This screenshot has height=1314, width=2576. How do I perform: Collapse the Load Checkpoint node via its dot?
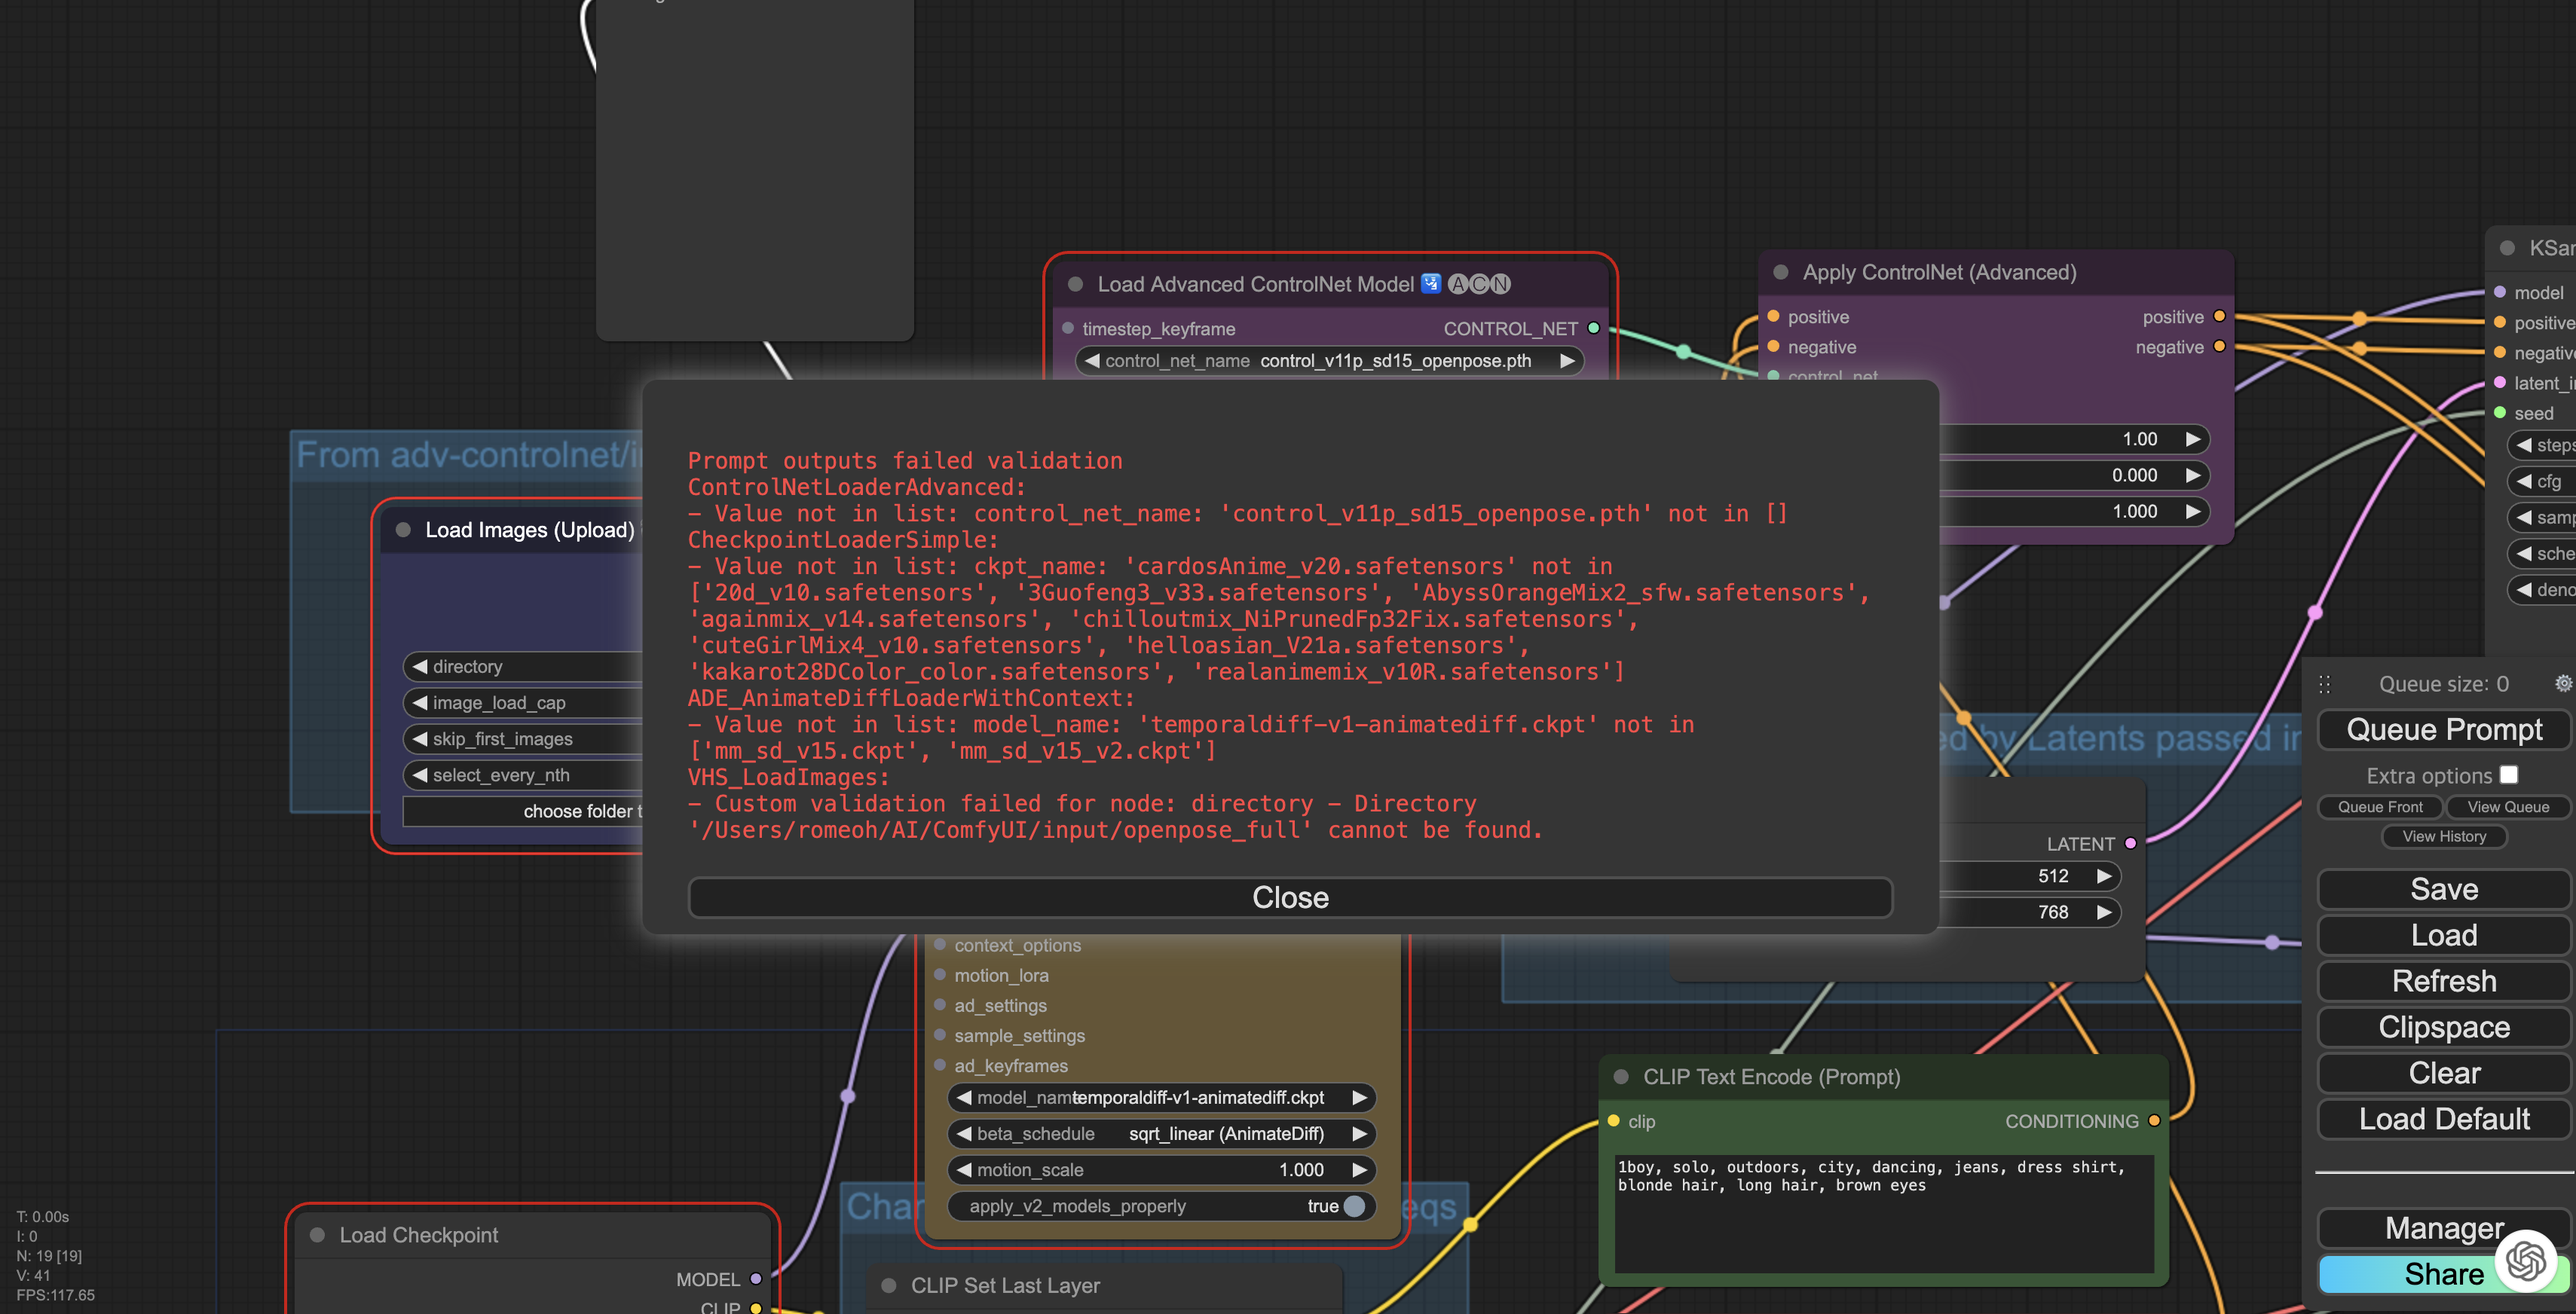click(x=318, y=1235)
